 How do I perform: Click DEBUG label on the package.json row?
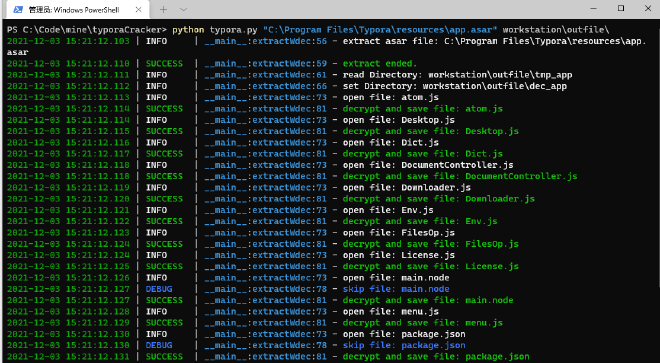[x=159, y=345]
